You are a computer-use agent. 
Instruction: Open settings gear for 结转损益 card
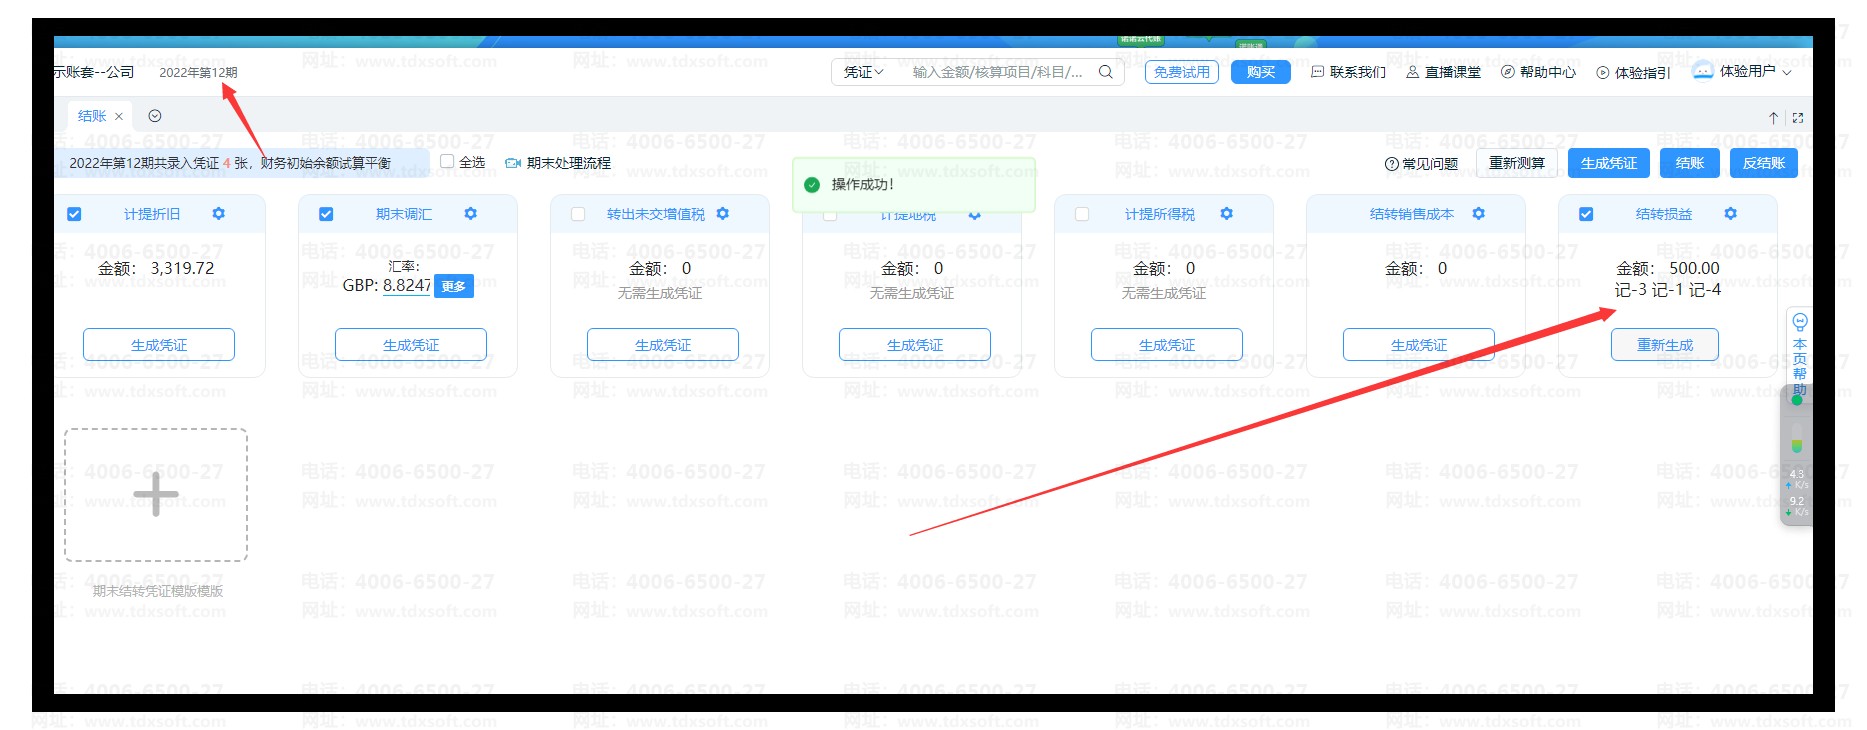tap(1731, 214)
